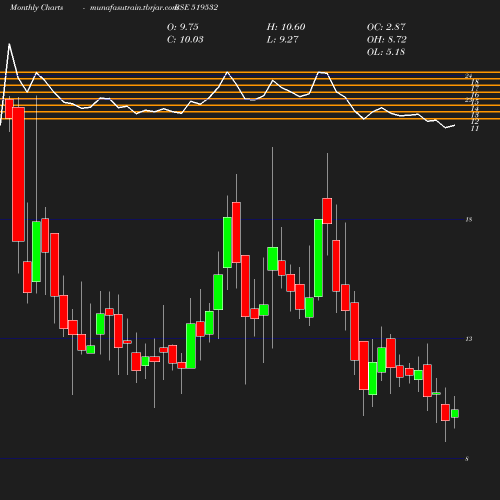Click the "OH: 8.72" reading
Viewport: 500px width, 500px height.
click(387, 40)
